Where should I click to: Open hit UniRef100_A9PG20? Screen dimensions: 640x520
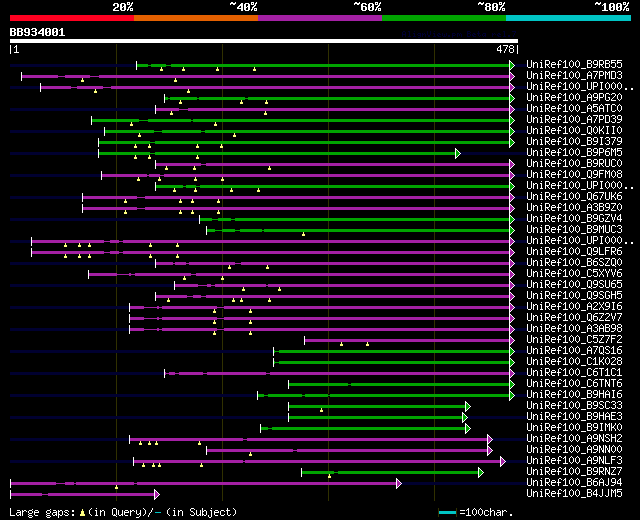(x=574, y=97)
